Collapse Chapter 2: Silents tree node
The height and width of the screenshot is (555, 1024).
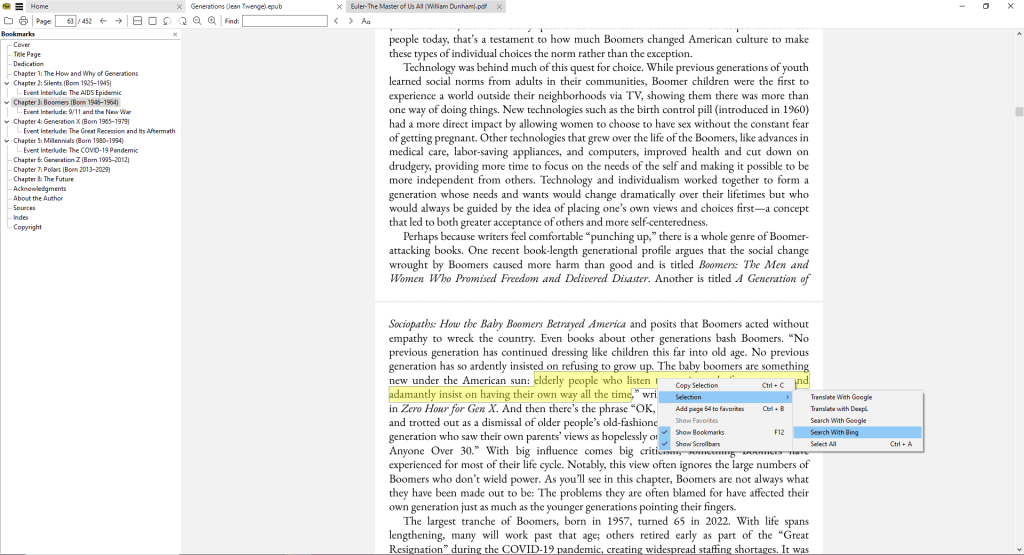coord(7,83)
